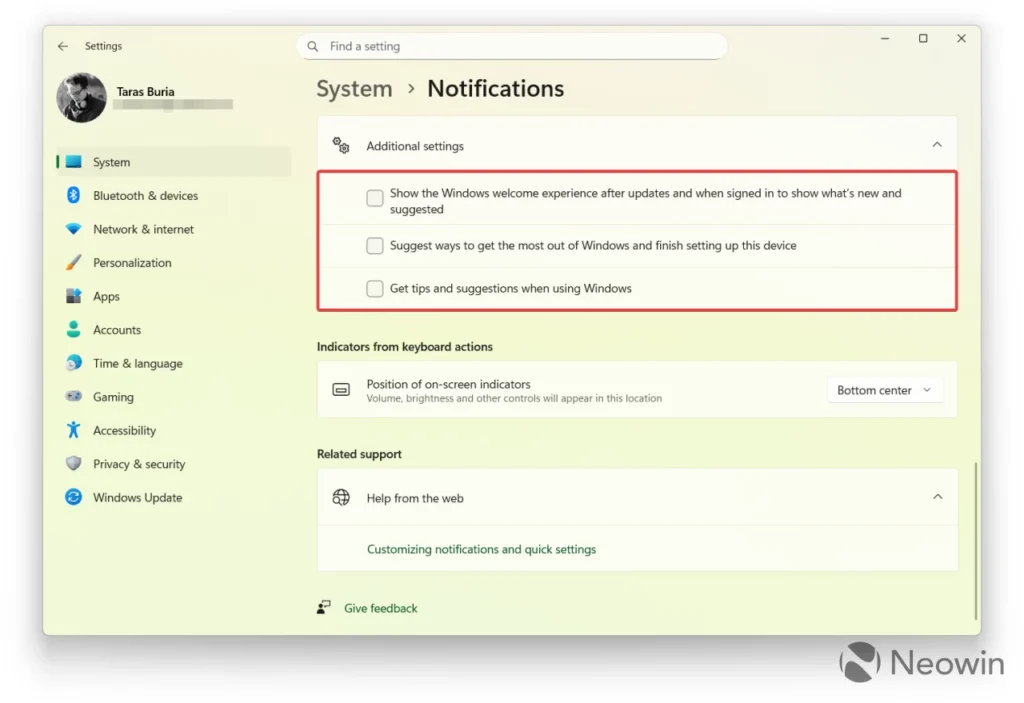
Task: Click the Windows Update icon
Action: coord(73,497)
